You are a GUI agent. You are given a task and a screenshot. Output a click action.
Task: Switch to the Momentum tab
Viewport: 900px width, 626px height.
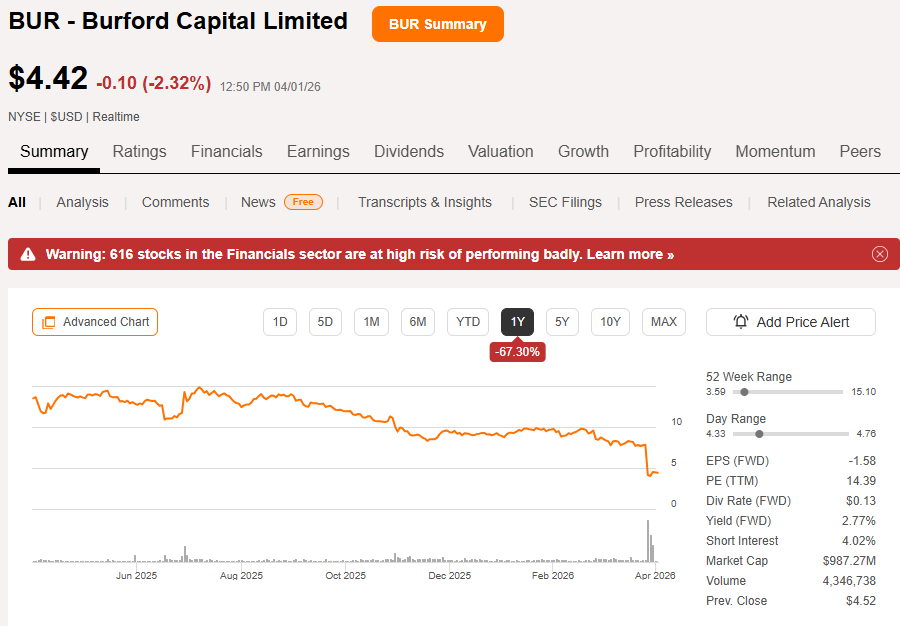pyautogui.click(x=775, y=151)
